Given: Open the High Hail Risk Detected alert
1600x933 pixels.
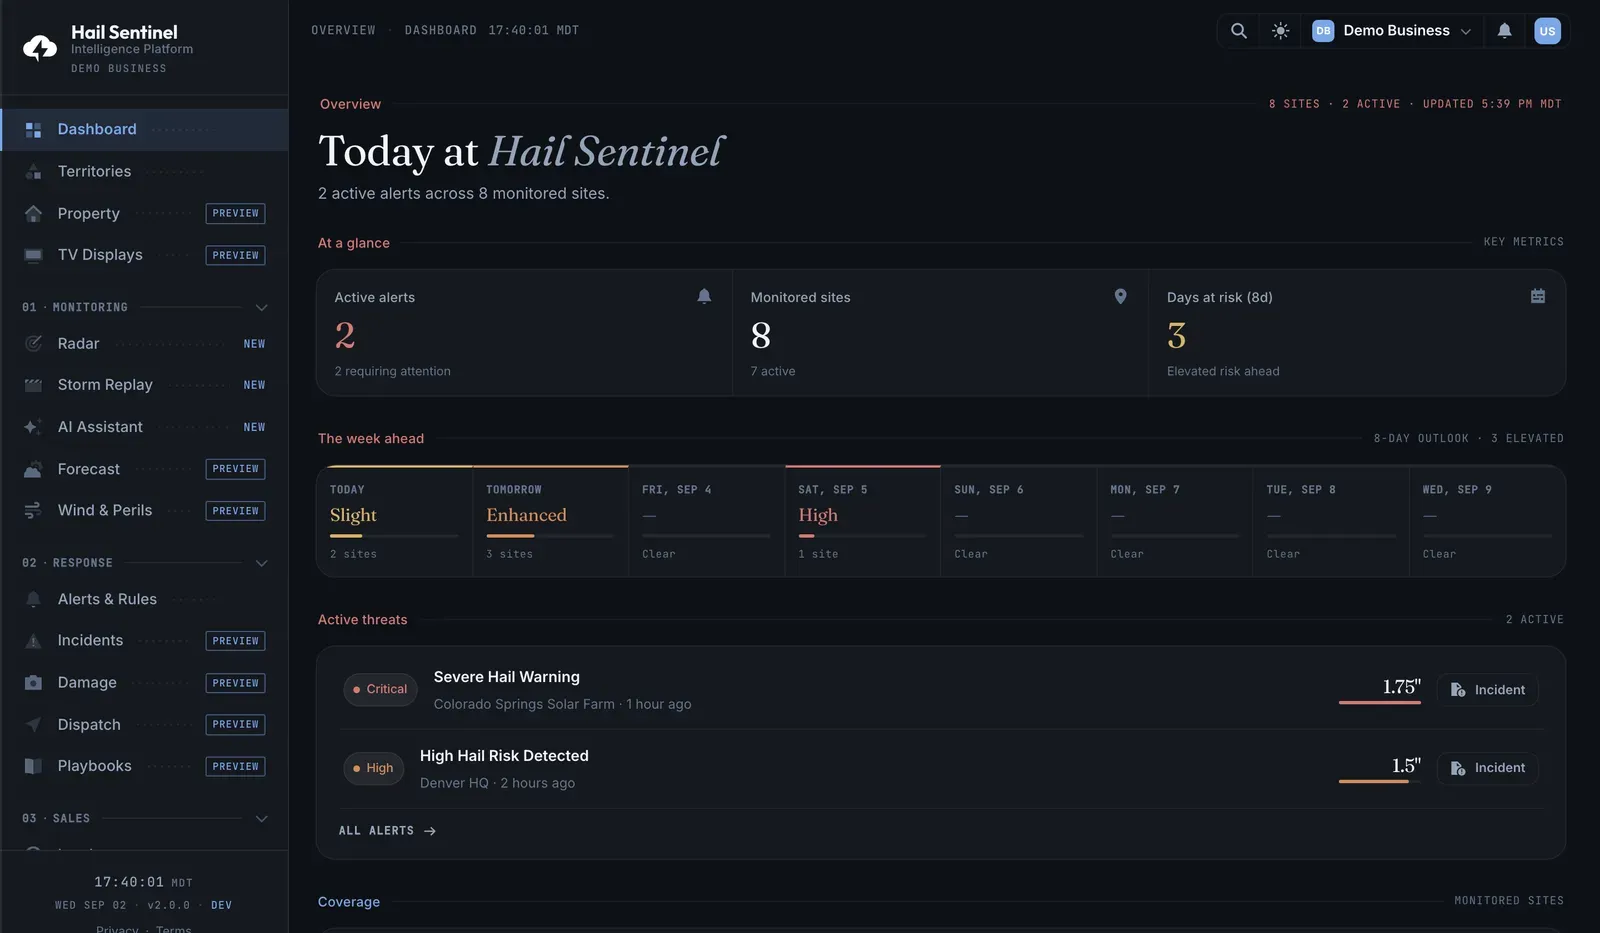Looking at the screenshot, I should pyautogui.click(x=504, y=756).
